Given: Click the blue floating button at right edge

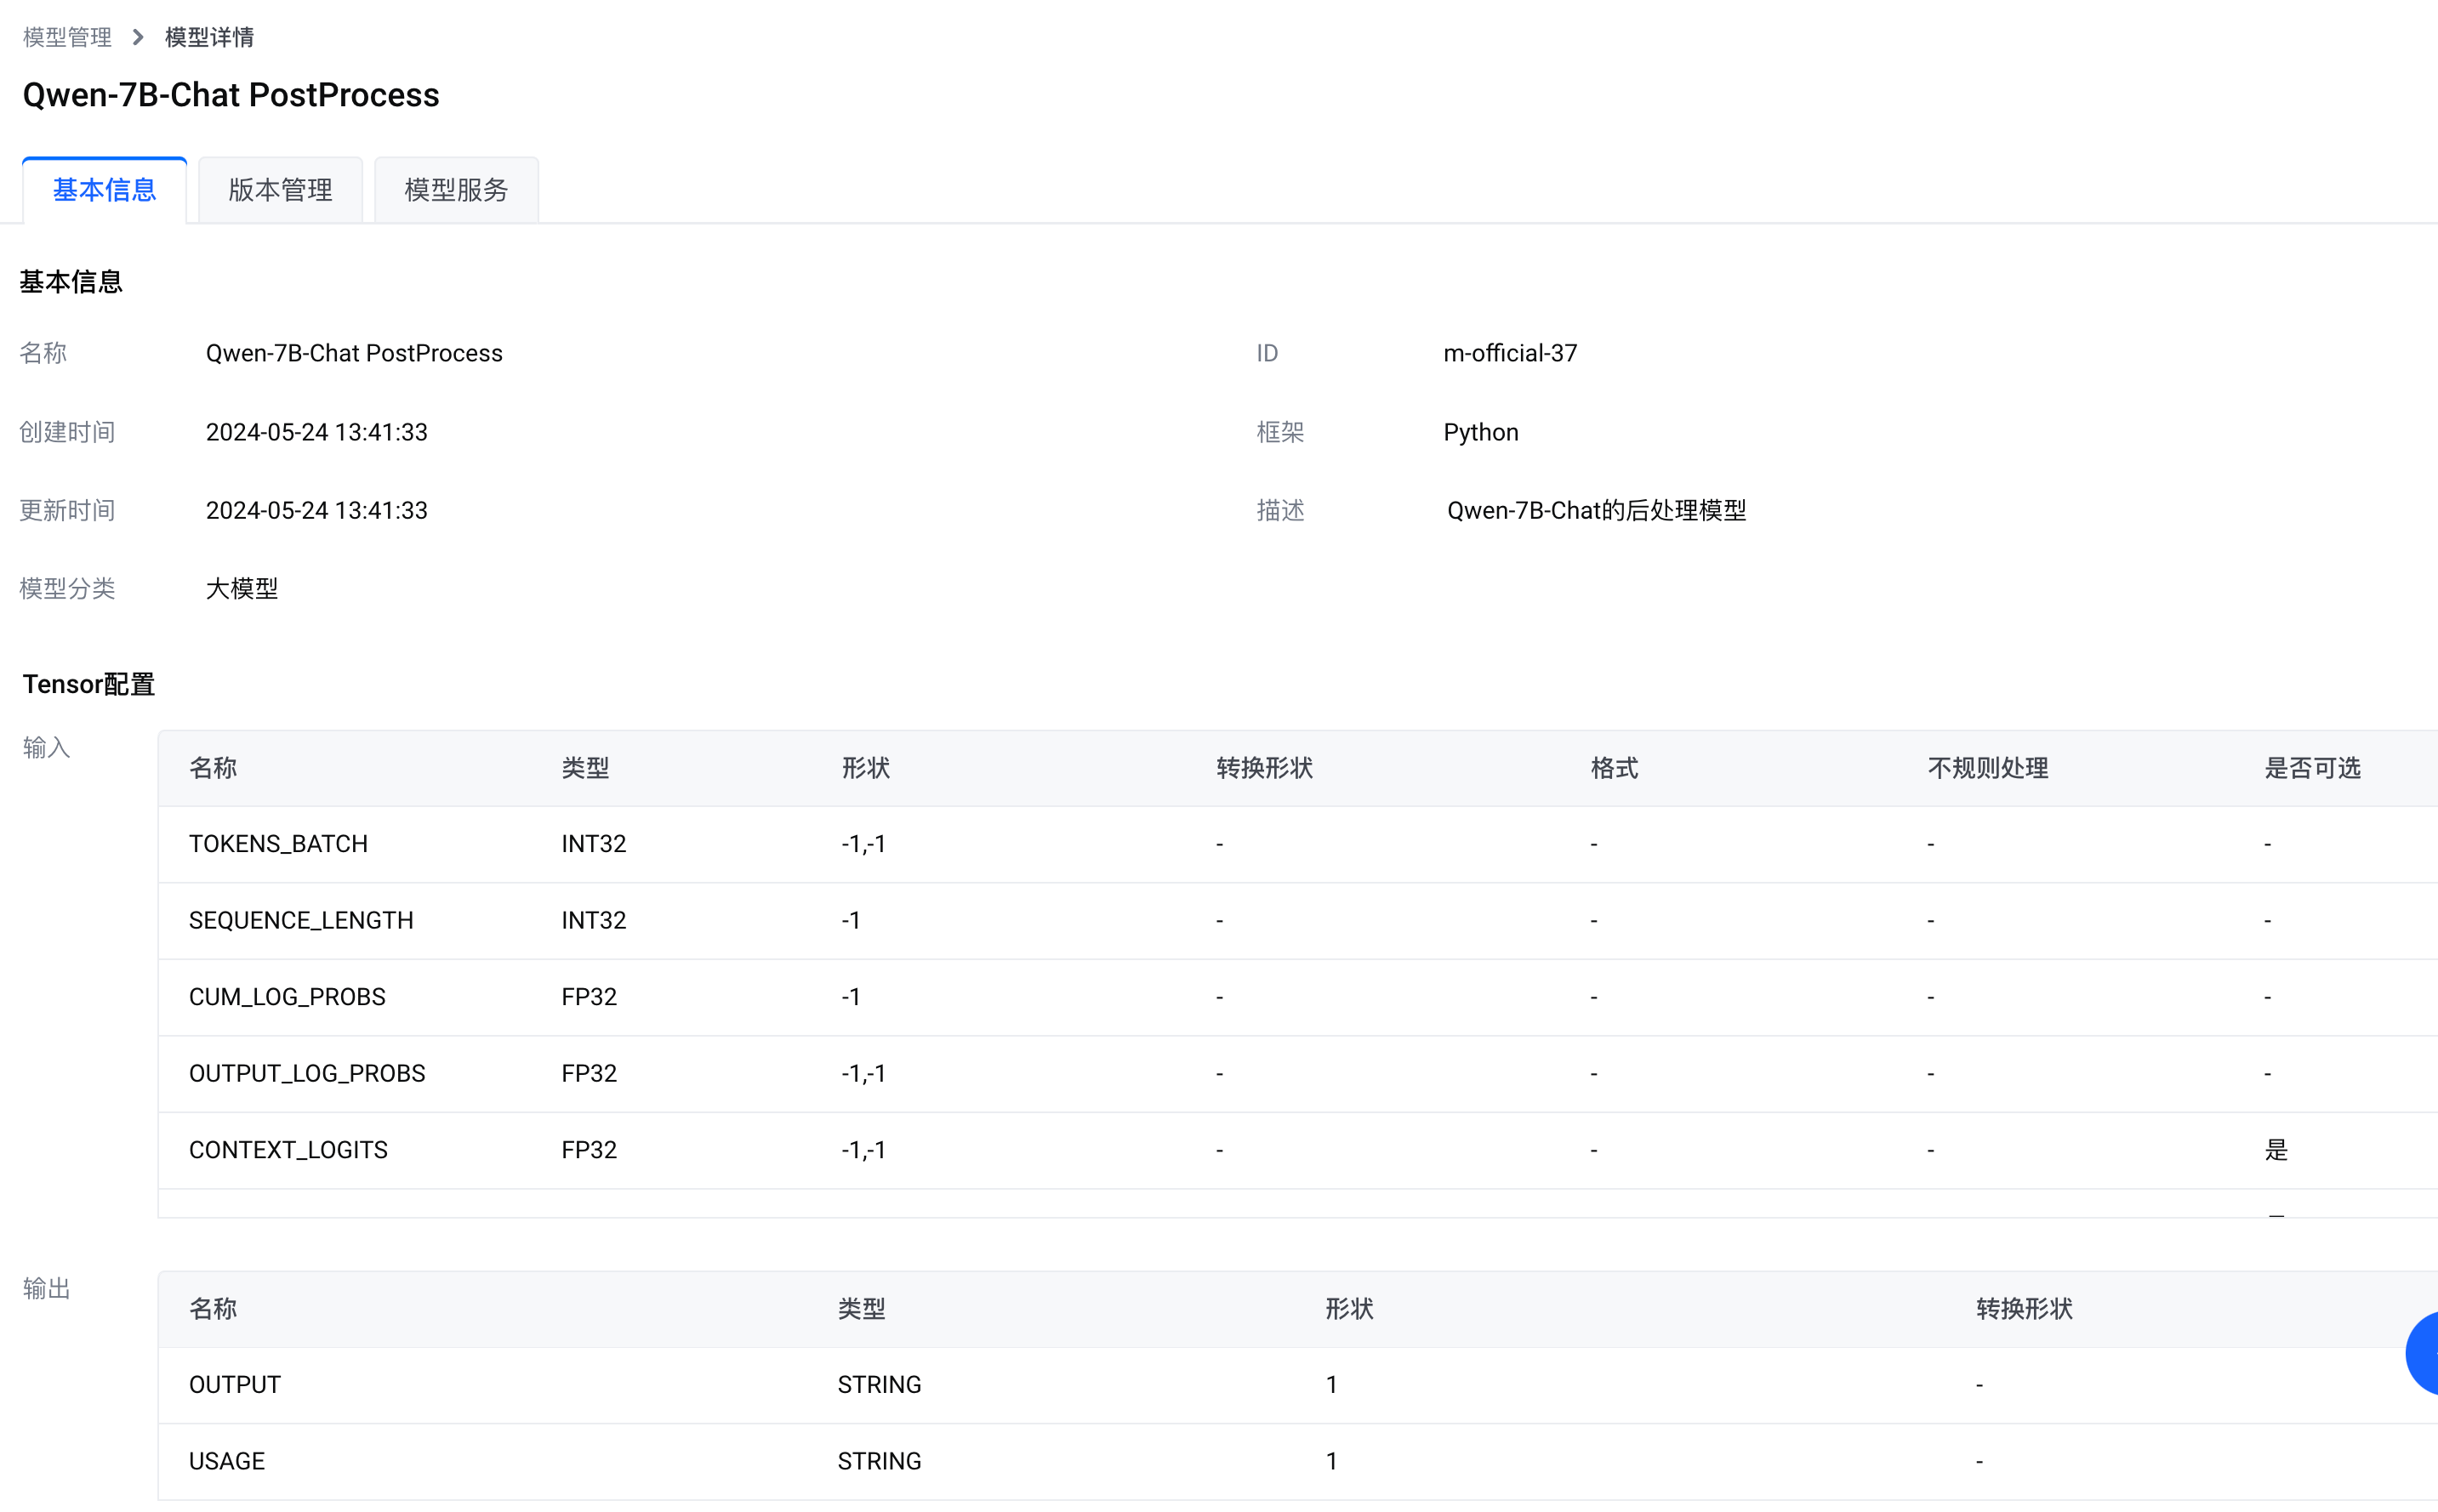Looking at the screenshot, I should (2422, 1353).
